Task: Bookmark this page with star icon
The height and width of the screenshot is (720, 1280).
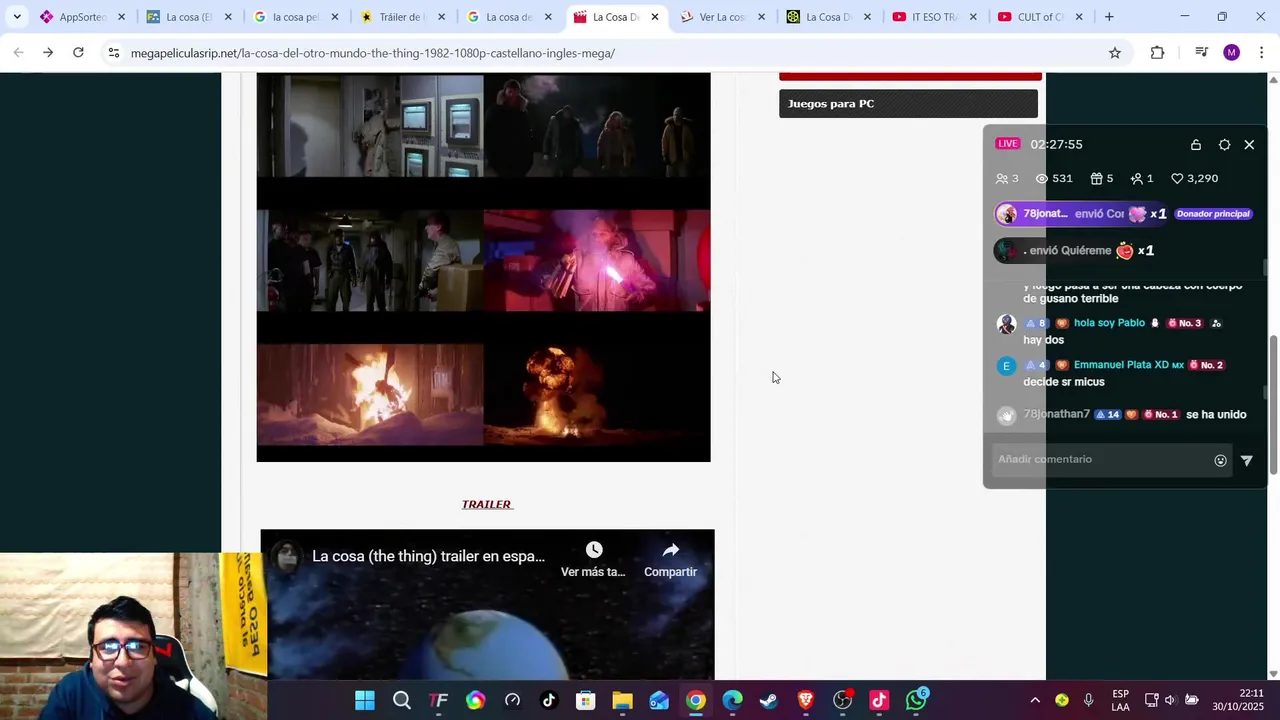Action: 1115,53
